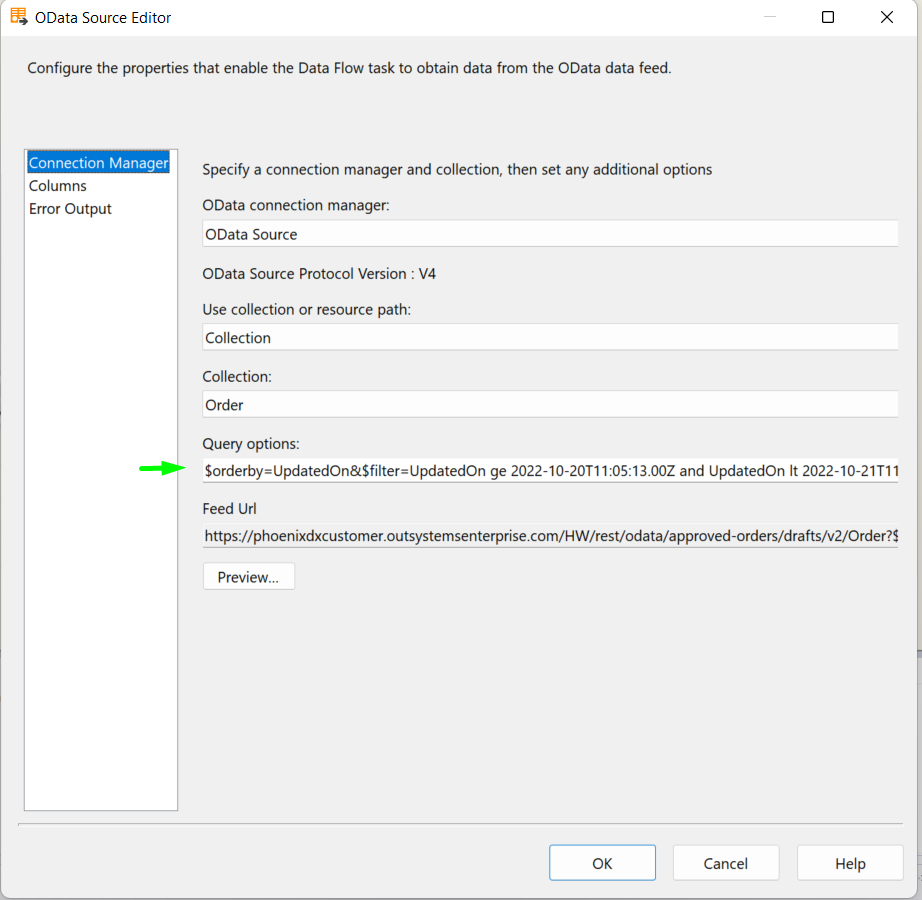922x900 pixels.
Task: Select the Connection Manager page
Action: coord(99,163)
